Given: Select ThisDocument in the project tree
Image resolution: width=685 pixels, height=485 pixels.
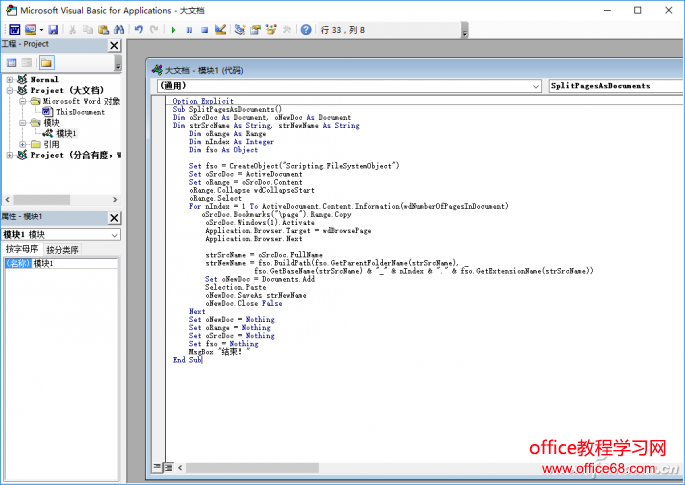Looking at the screenshot, I should tap(79, 112).
